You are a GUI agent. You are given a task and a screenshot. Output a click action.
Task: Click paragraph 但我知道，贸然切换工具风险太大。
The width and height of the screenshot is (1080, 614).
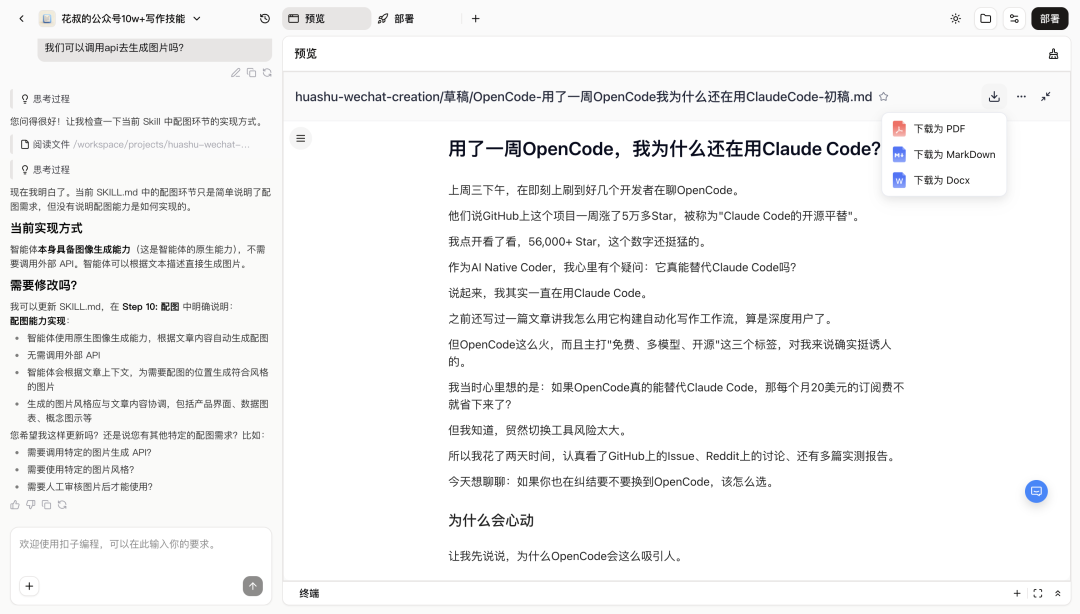click(x=539, y=431)
